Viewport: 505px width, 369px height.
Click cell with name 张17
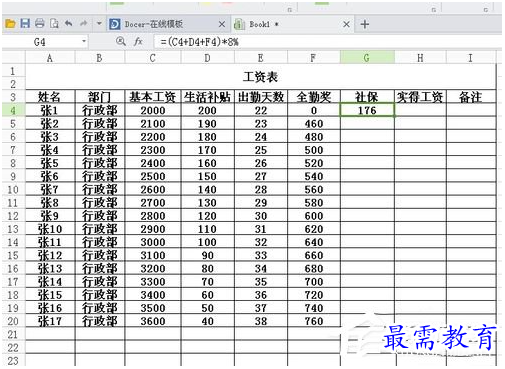[x=50, y=321]
